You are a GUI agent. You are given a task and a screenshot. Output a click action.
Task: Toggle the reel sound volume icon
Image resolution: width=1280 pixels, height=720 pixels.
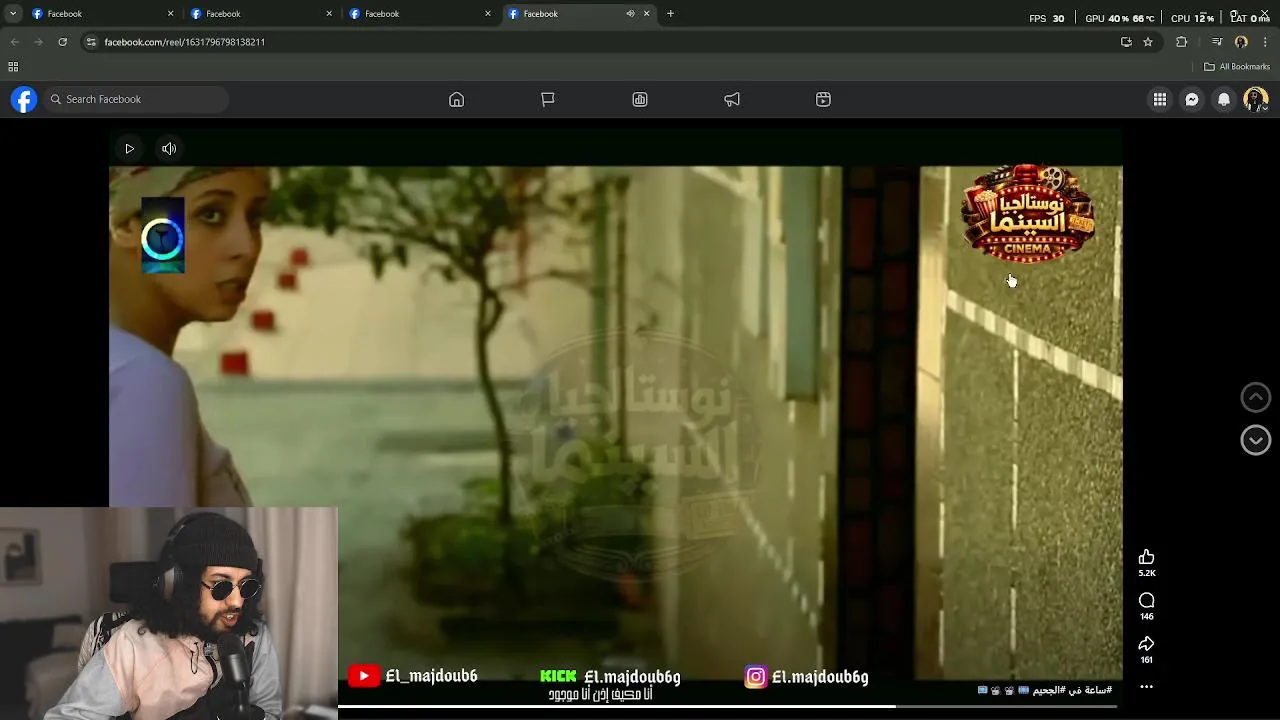pyautogui.click(x=169, y=149)
